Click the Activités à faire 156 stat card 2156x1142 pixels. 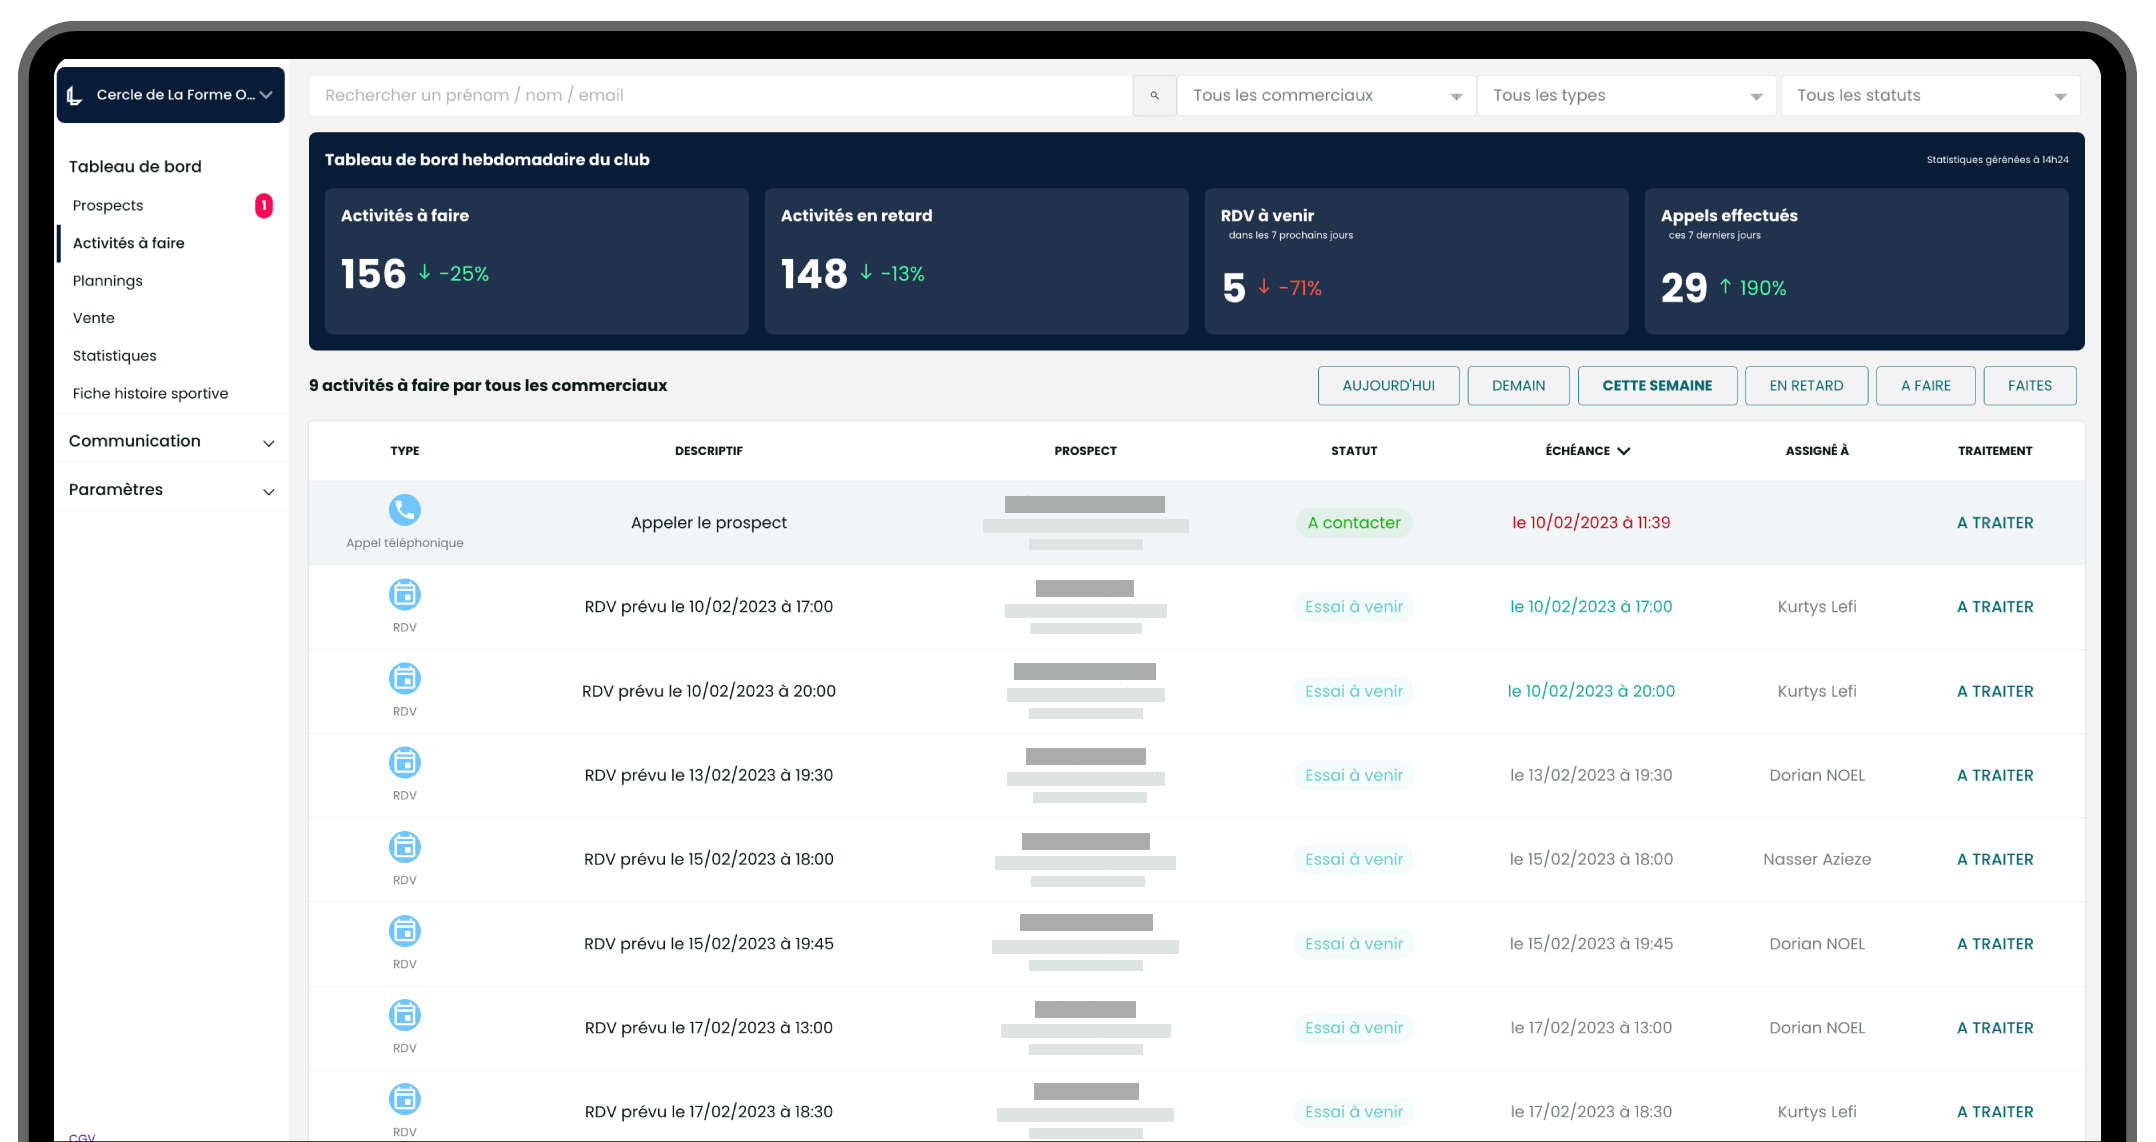click(x=536, y=261)
